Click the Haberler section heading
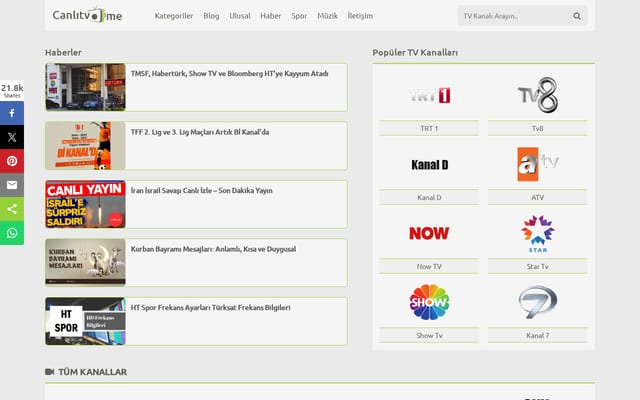The image size is (640, 400). tap(63, 52)
